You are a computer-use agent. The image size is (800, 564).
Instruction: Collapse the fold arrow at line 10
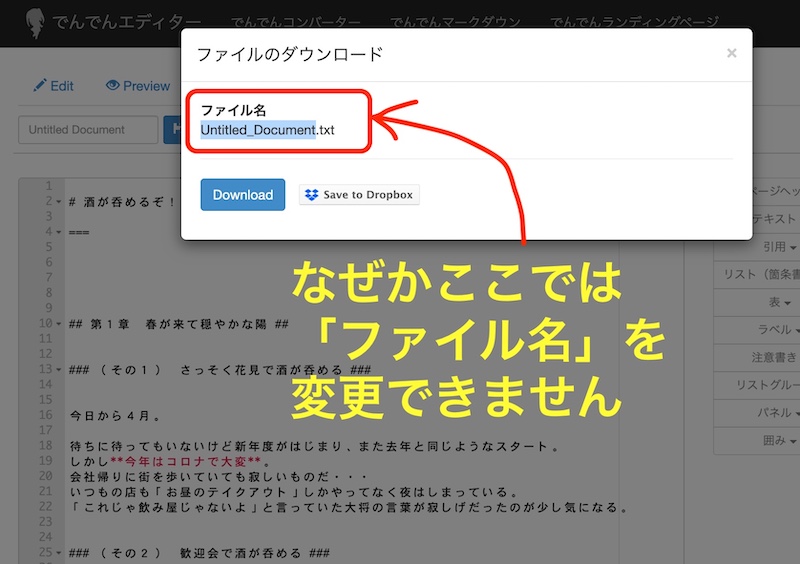pos(60,324)
